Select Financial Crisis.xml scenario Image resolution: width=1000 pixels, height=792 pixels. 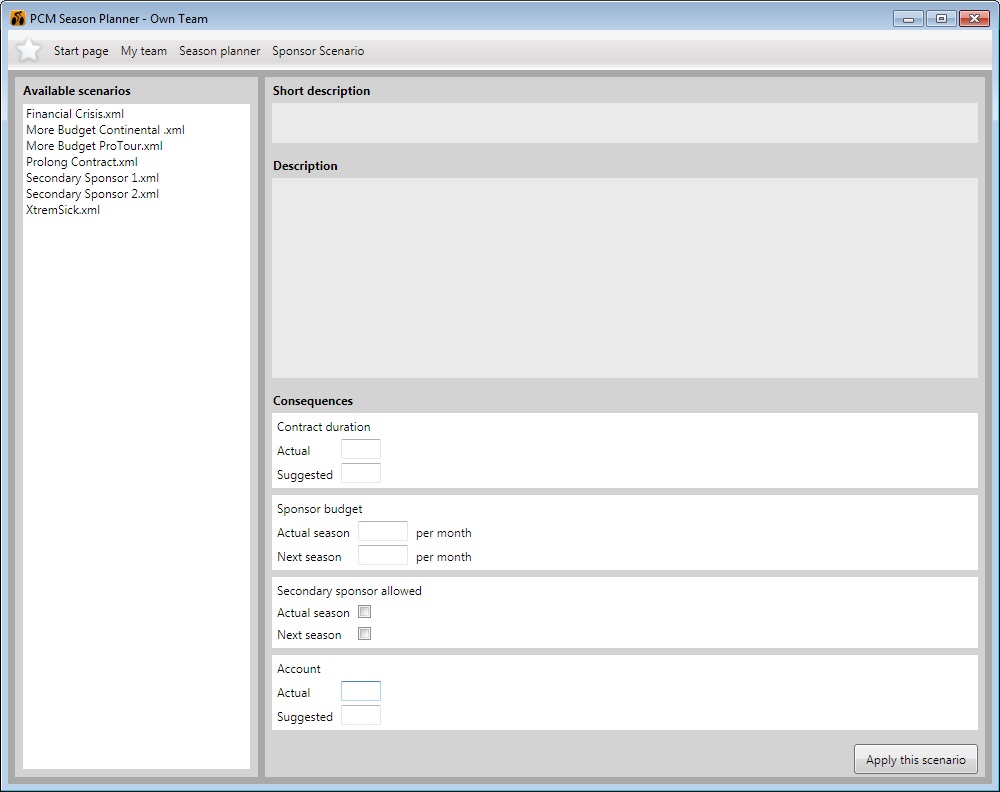coord(75,114)
